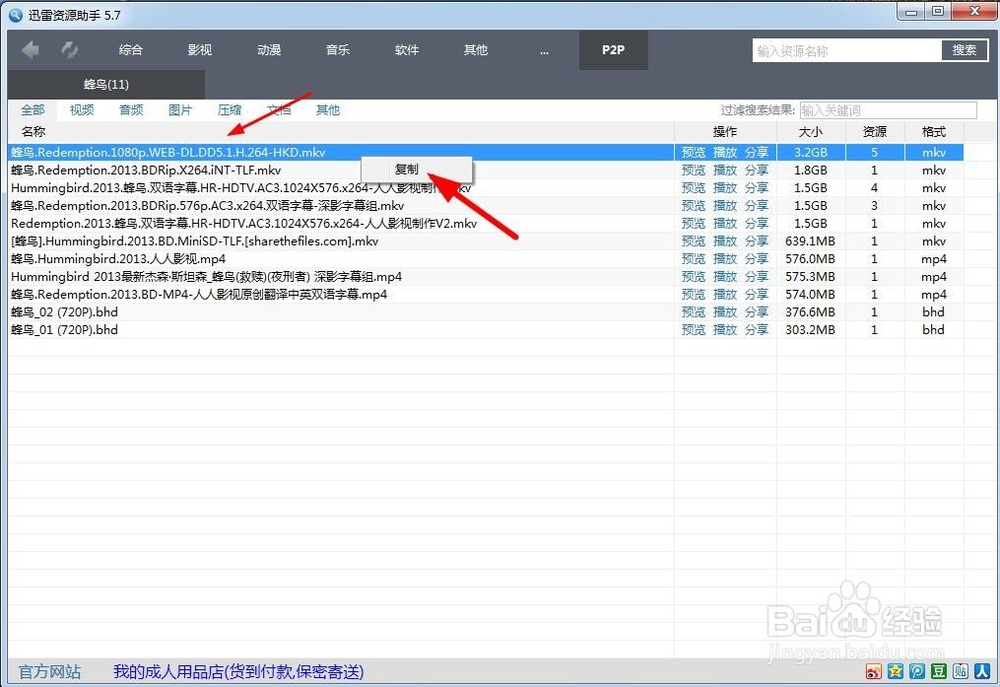Open the 我的成人用品店 link in status bar
This screenshot has height=687, width=1000.
click(x=239, y=672)
